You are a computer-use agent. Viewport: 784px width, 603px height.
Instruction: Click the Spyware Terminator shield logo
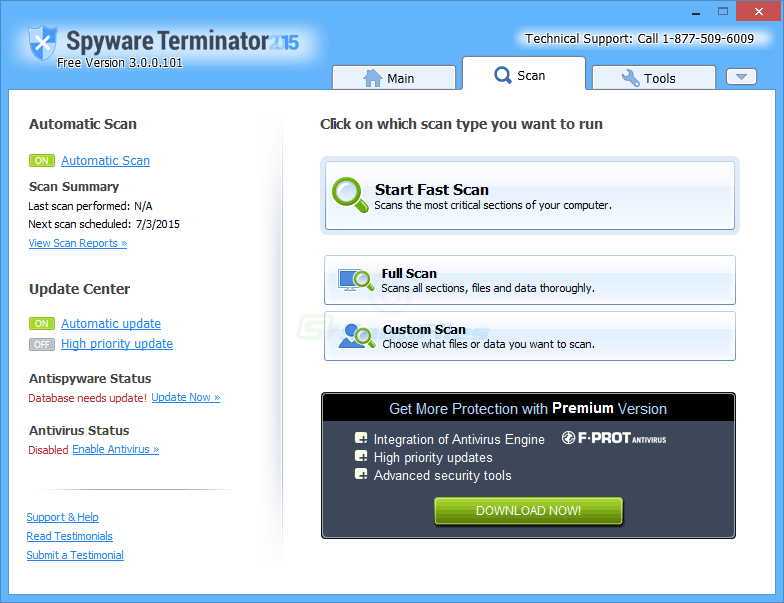[x=42, y=43]
